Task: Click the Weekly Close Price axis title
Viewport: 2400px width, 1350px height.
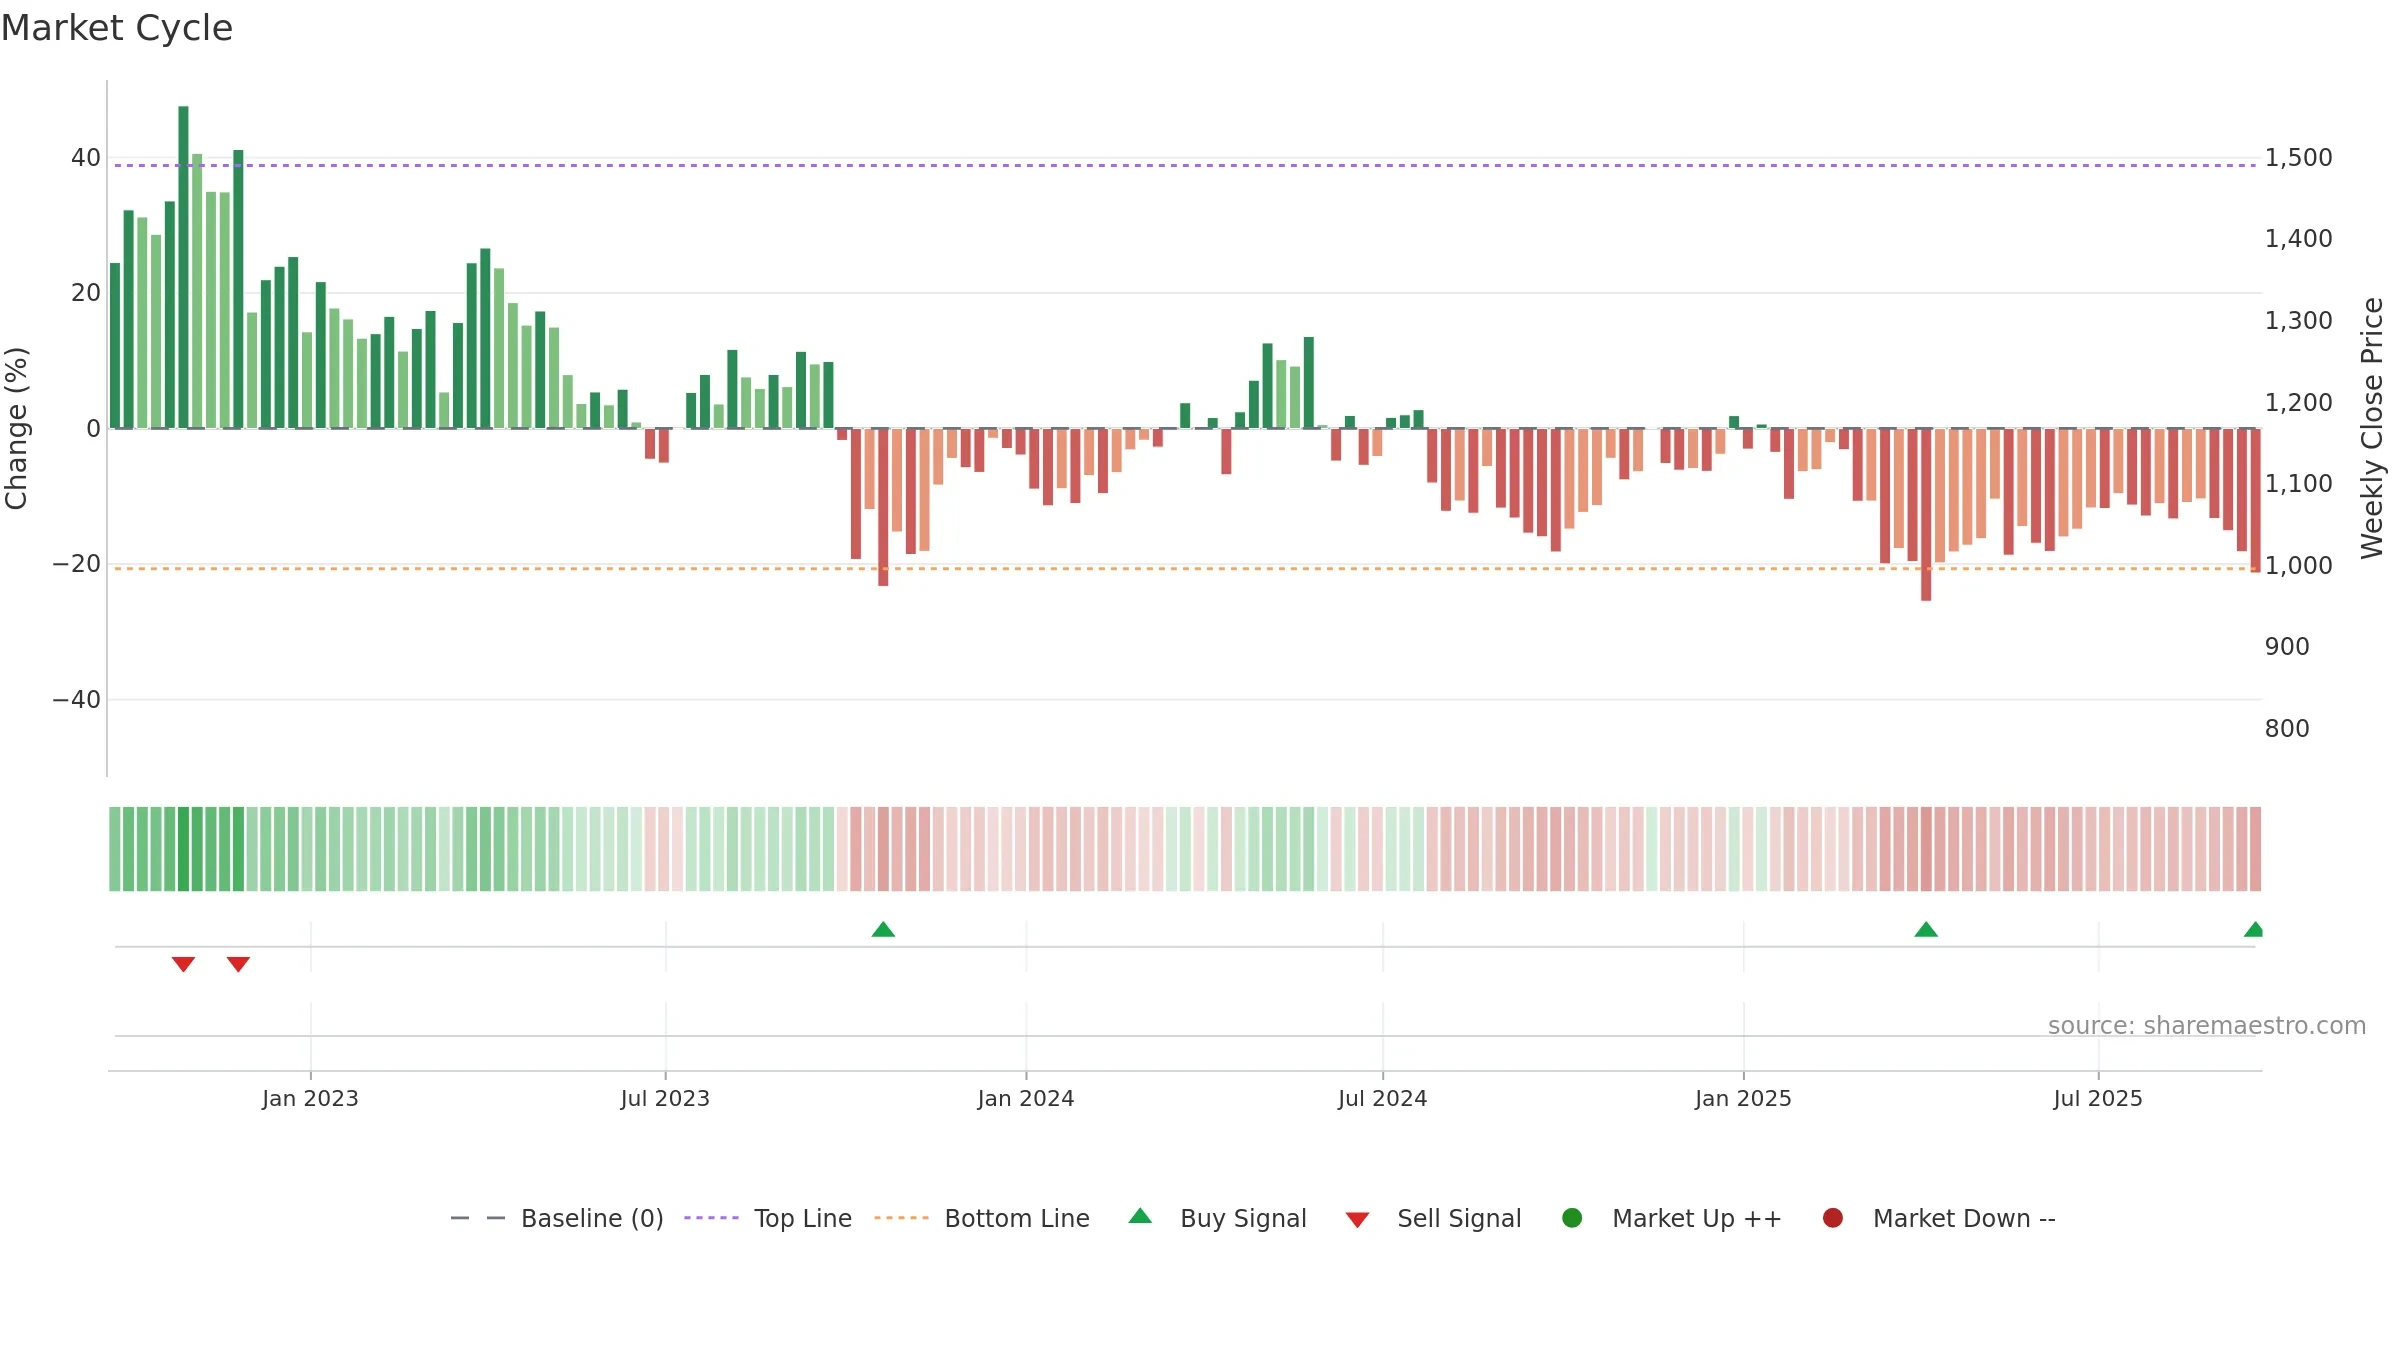Action: point(2372,428)
